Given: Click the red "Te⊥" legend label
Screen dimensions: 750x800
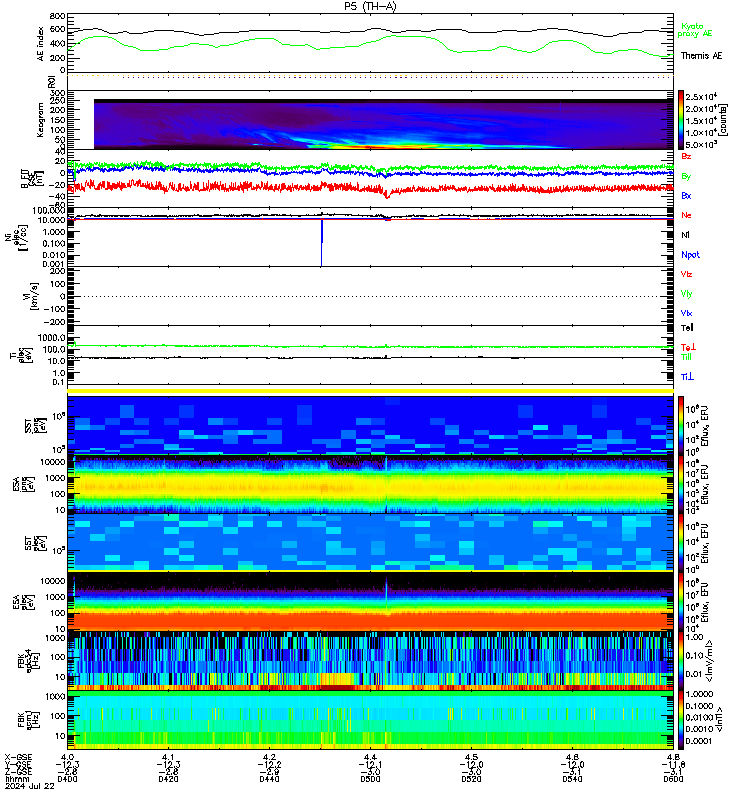Looking at the screenshot, I should click(x=688, y=347).
